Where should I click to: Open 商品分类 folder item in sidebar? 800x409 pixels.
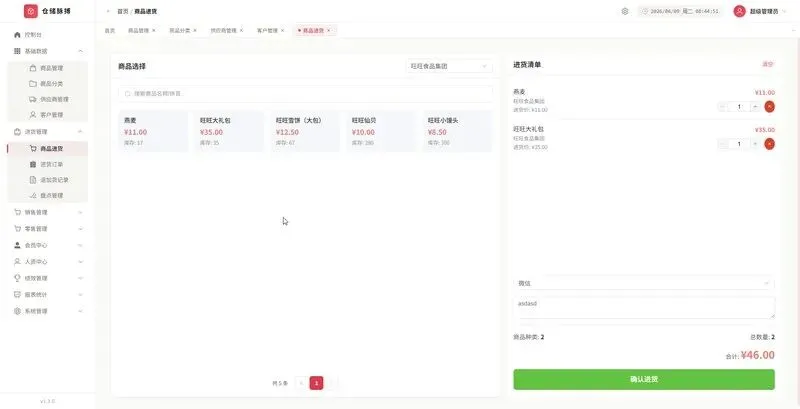[x=47, y=84]
